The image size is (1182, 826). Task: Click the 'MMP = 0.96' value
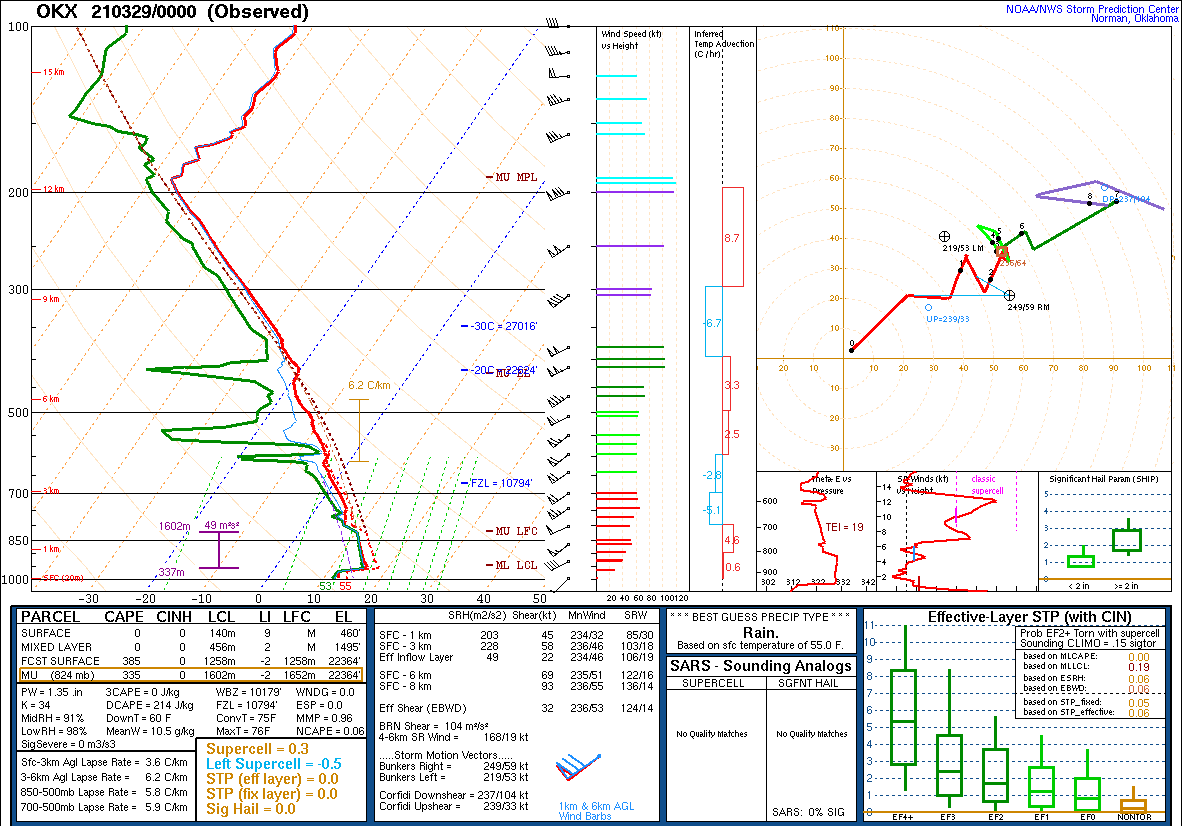coord(324,718)
